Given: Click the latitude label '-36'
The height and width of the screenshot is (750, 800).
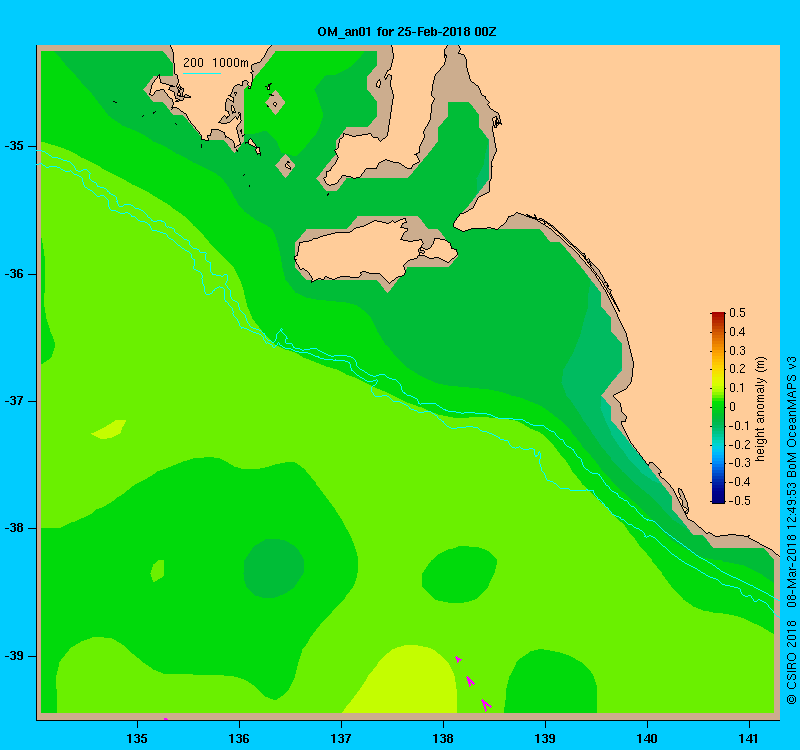Looking at the screenshot, I should pyautogui.click(x=14, y=274).
